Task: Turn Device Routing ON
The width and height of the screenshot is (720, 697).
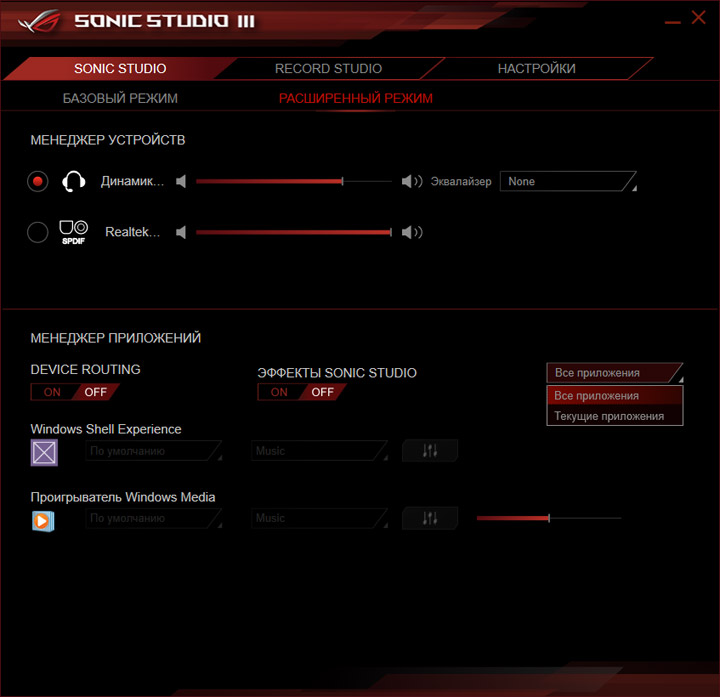Action: tap(52, 392)
